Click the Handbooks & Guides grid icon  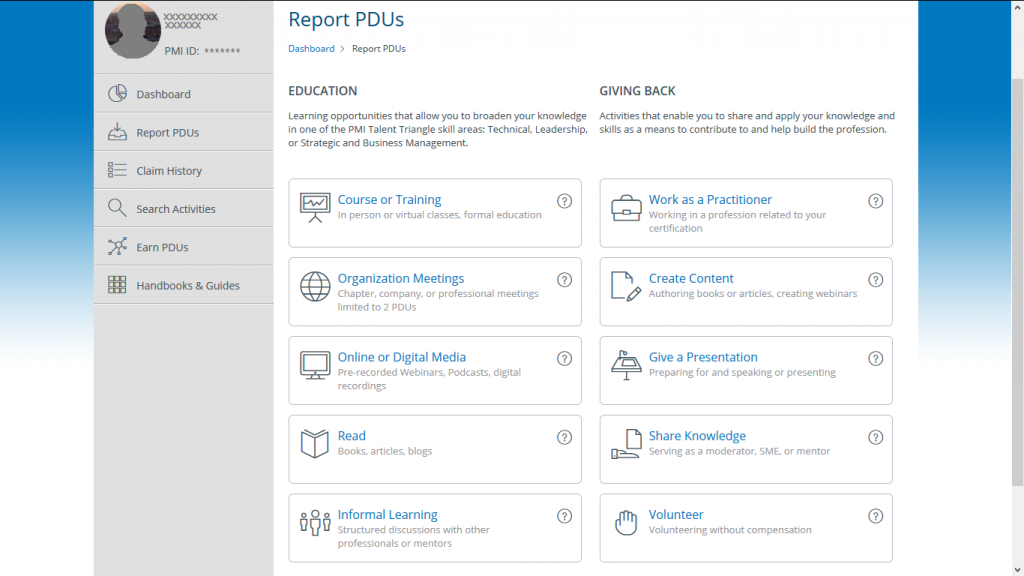coord(118,285)
